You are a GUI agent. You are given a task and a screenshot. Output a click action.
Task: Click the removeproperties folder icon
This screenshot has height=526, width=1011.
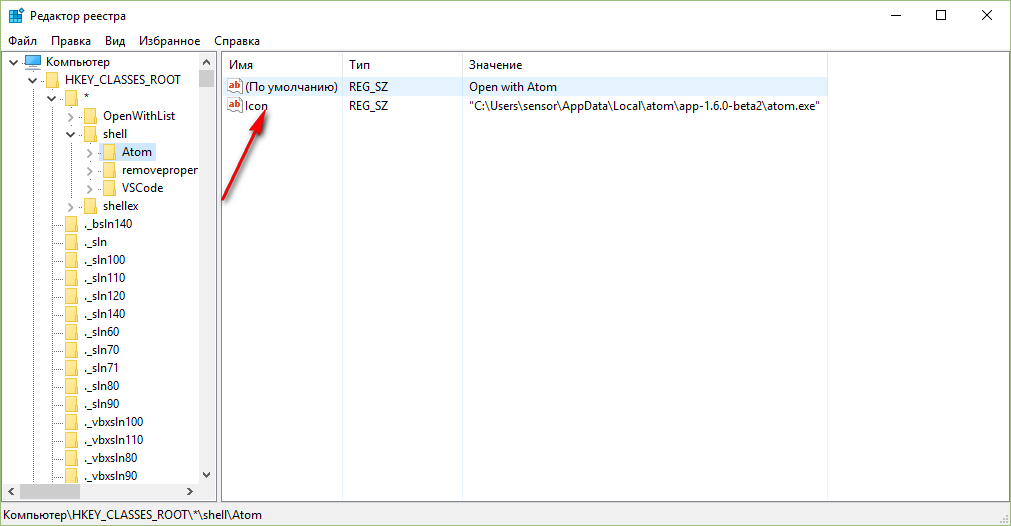coord(110,170)
